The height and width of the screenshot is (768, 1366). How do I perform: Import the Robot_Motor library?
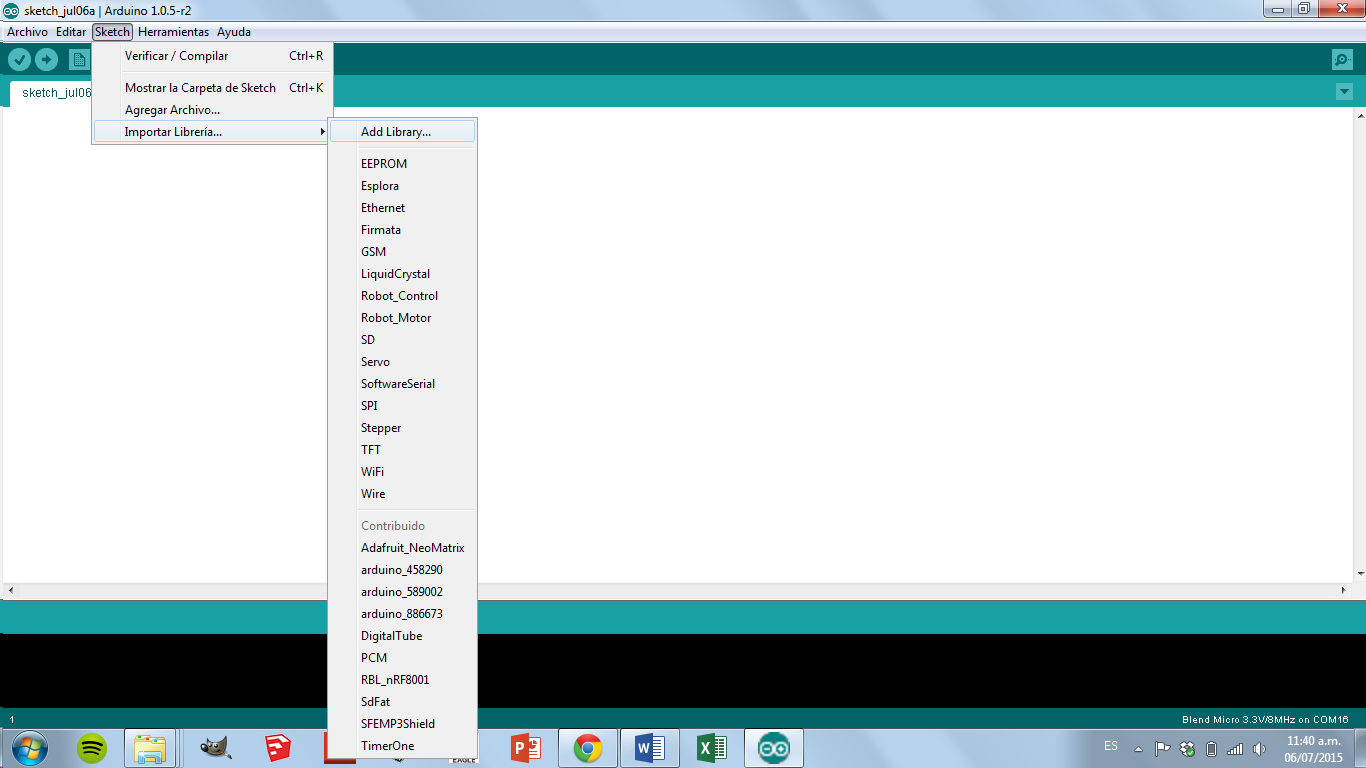click(403, 318)
